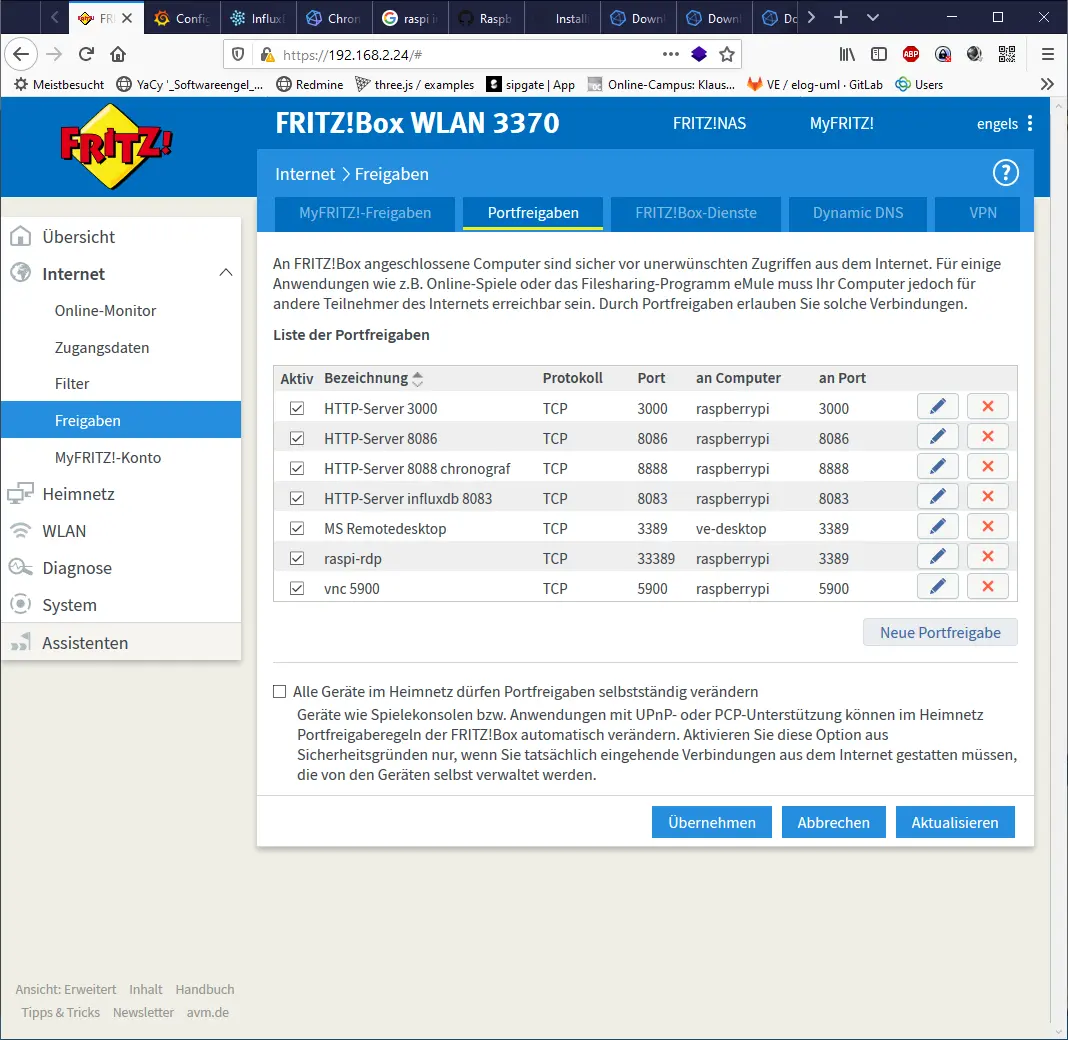Select the WLAN wifi icon in sidebar
1068x1040 pixels.
point(22,530)
